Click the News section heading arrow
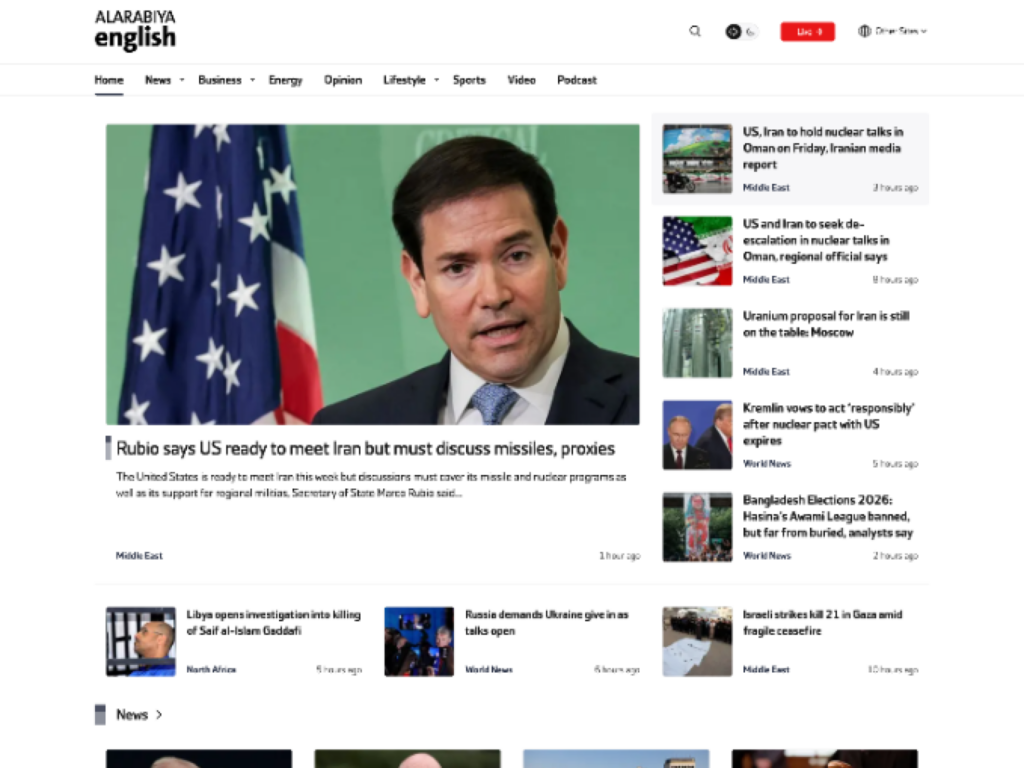 click(x=159, y=715)
